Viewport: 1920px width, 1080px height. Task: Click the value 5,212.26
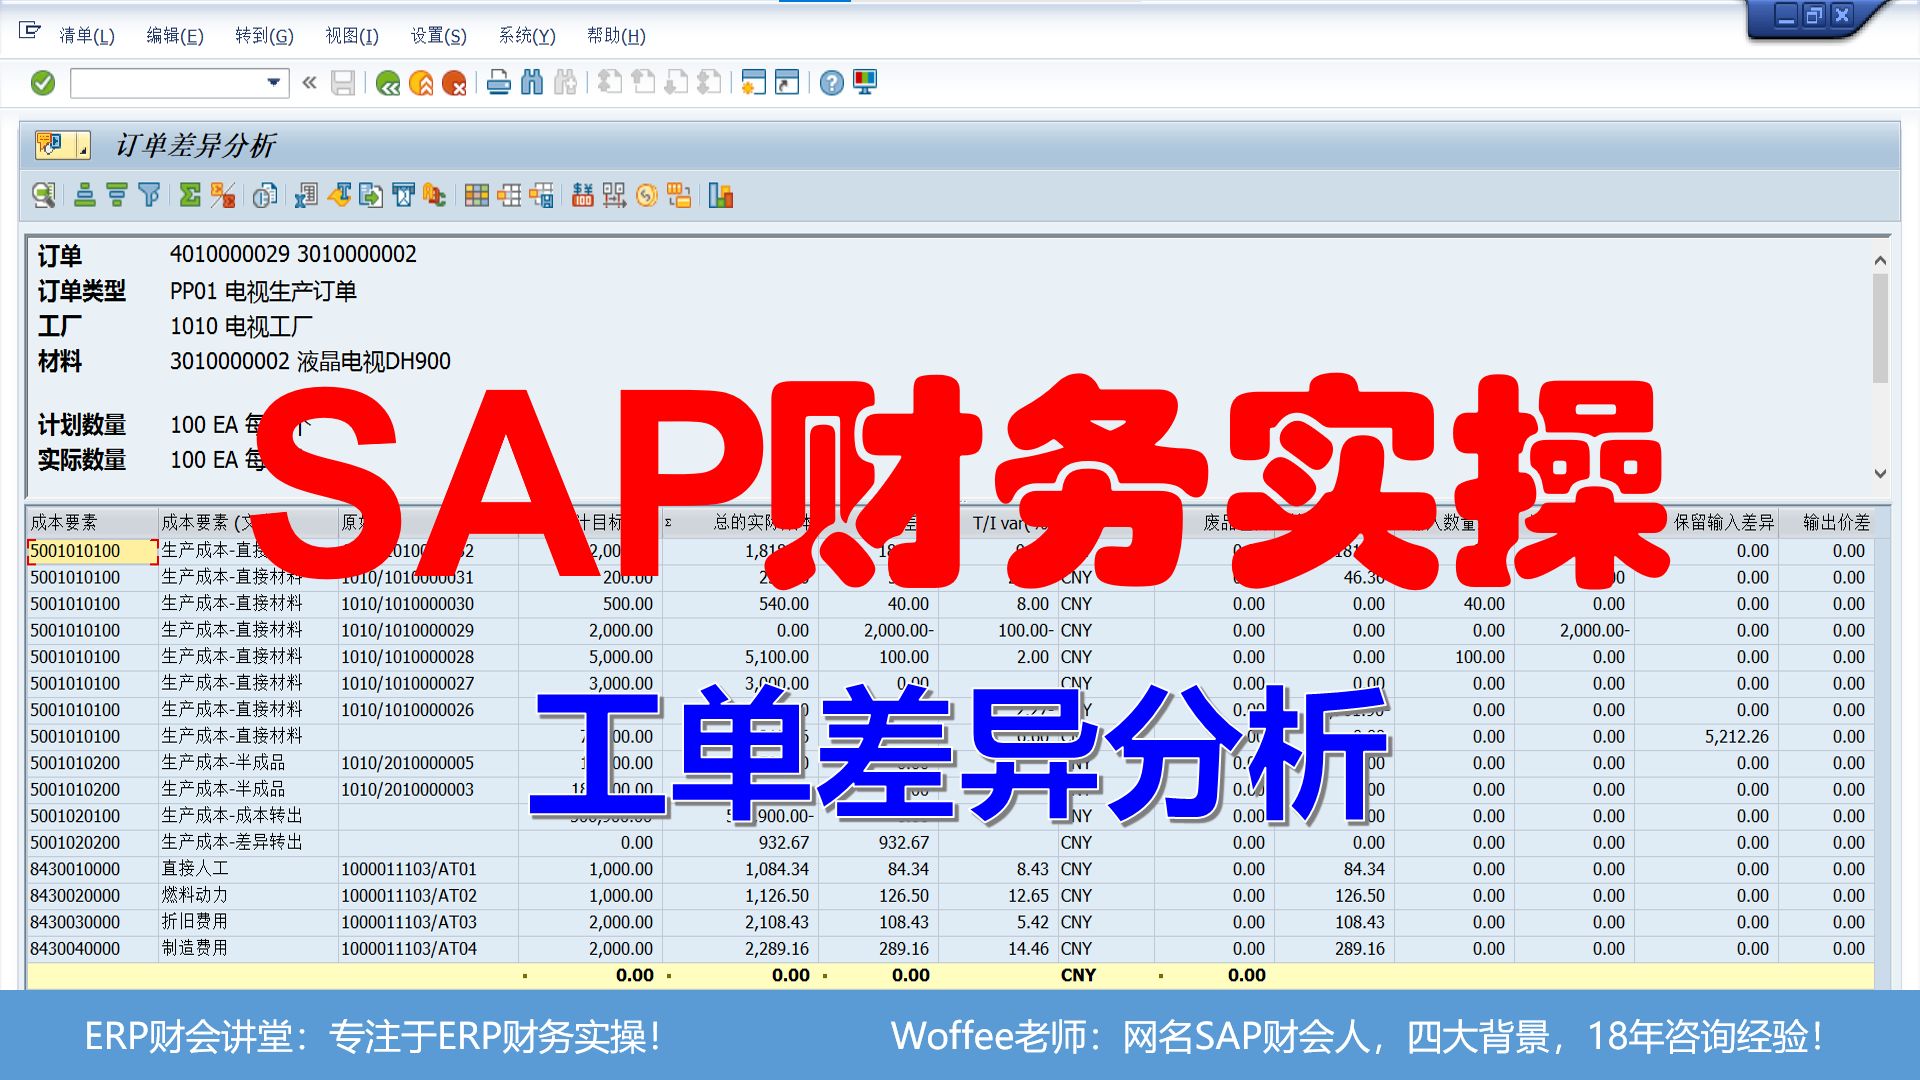pos(1736,737)
